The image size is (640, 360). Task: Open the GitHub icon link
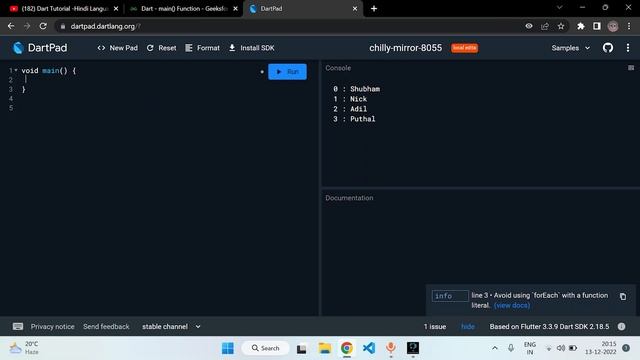pyautogui.click(x=608, y=48)
